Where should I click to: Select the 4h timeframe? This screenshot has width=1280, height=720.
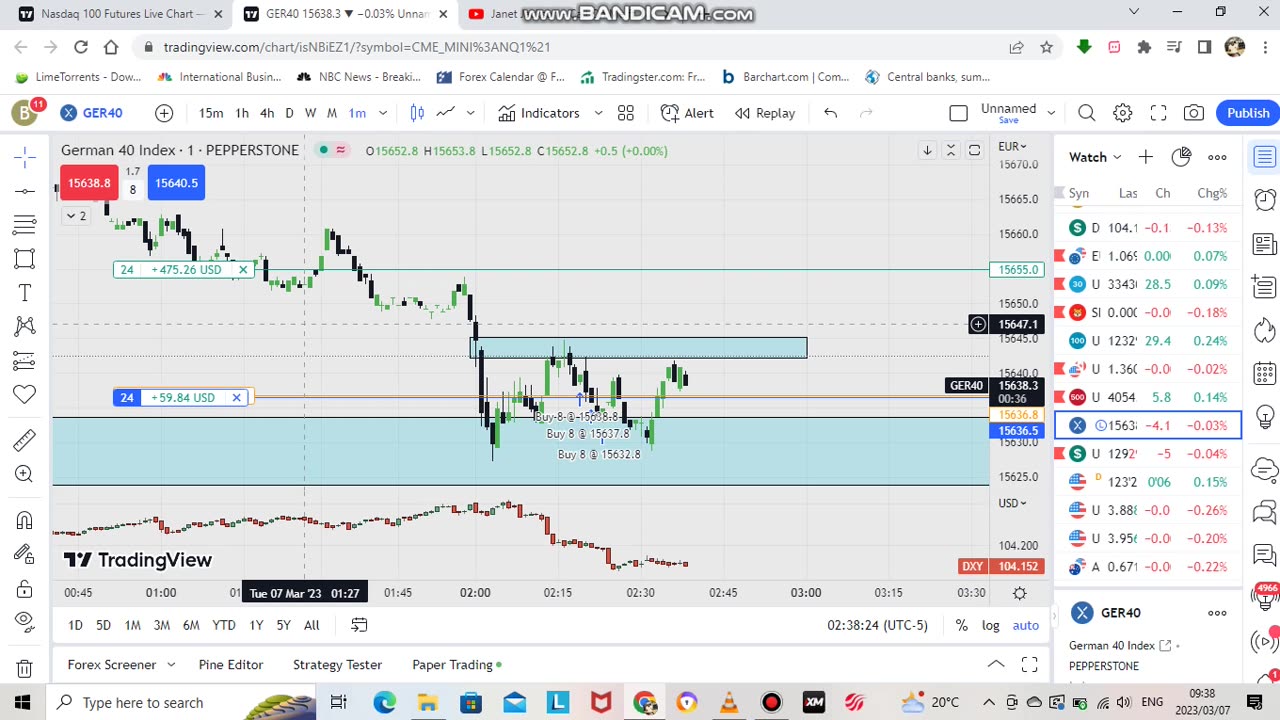coord(267,113)
